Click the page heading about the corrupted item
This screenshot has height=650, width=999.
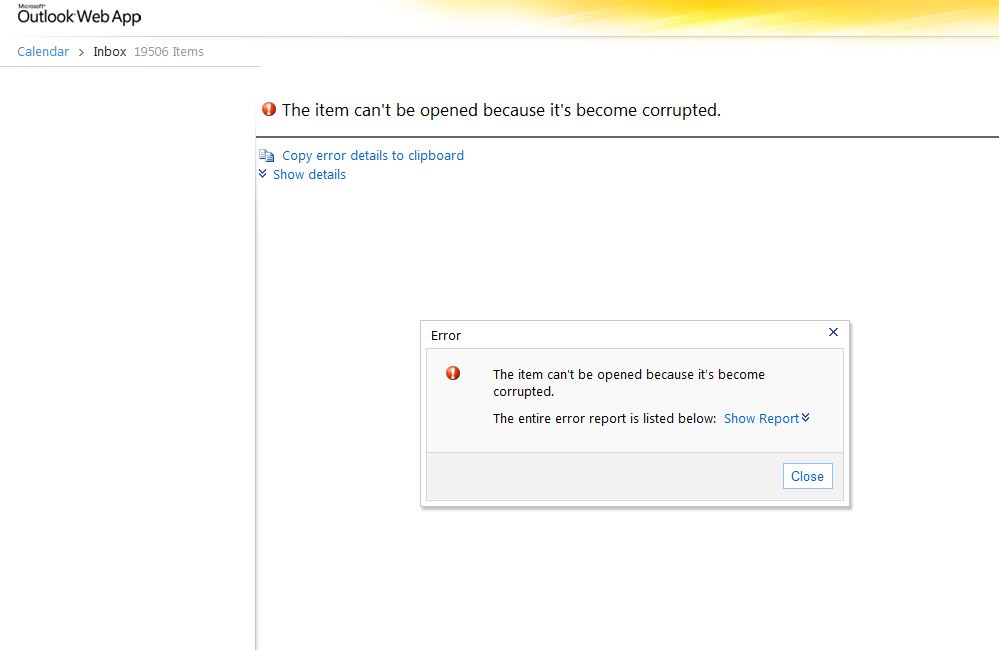(x=501, y=110)
